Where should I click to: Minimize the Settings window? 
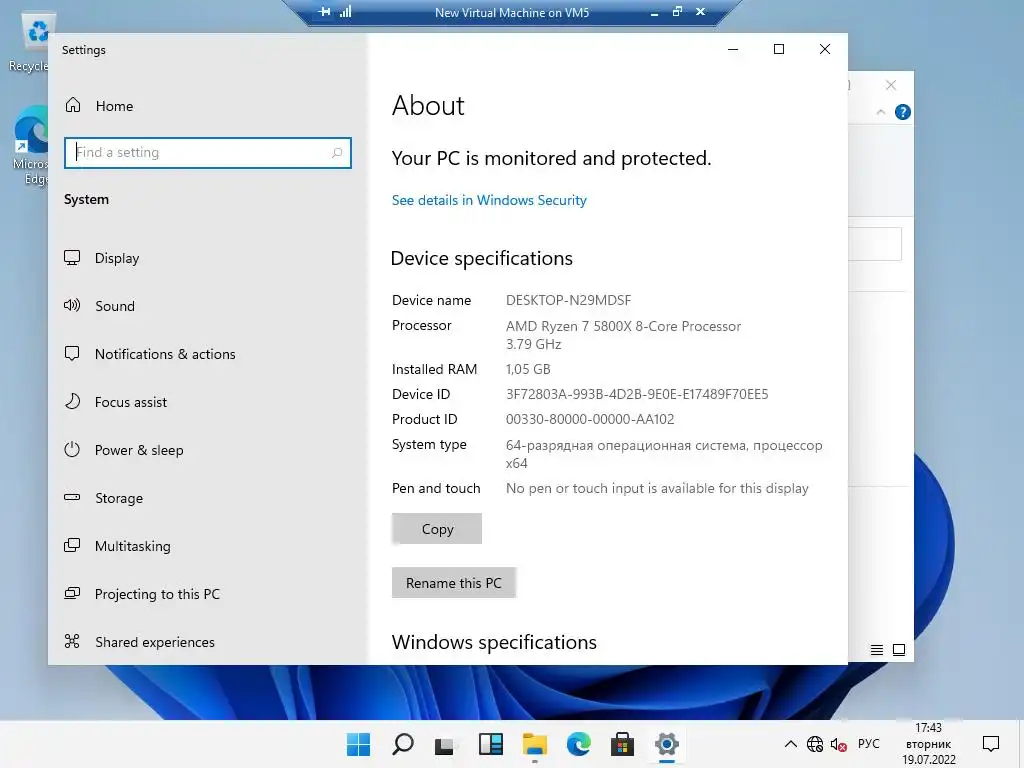tap(733, 49)
